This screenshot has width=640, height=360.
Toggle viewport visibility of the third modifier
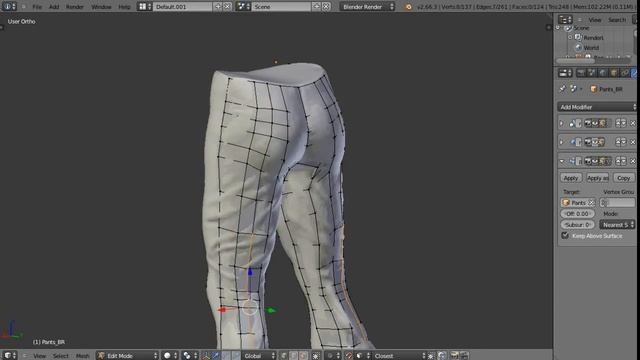click(x=595, y=161)
